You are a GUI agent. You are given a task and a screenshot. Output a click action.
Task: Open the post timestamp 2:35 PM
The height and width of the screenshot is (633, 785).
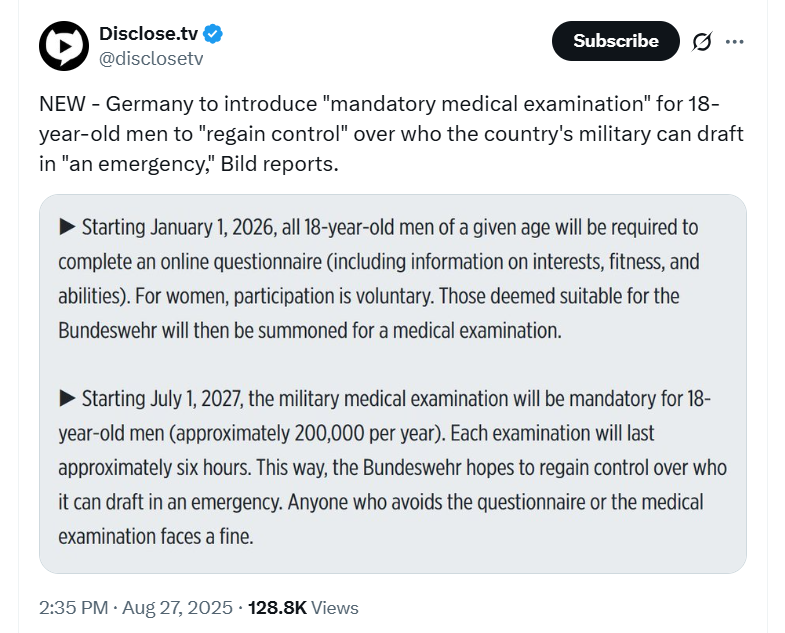tap(74, 607)
